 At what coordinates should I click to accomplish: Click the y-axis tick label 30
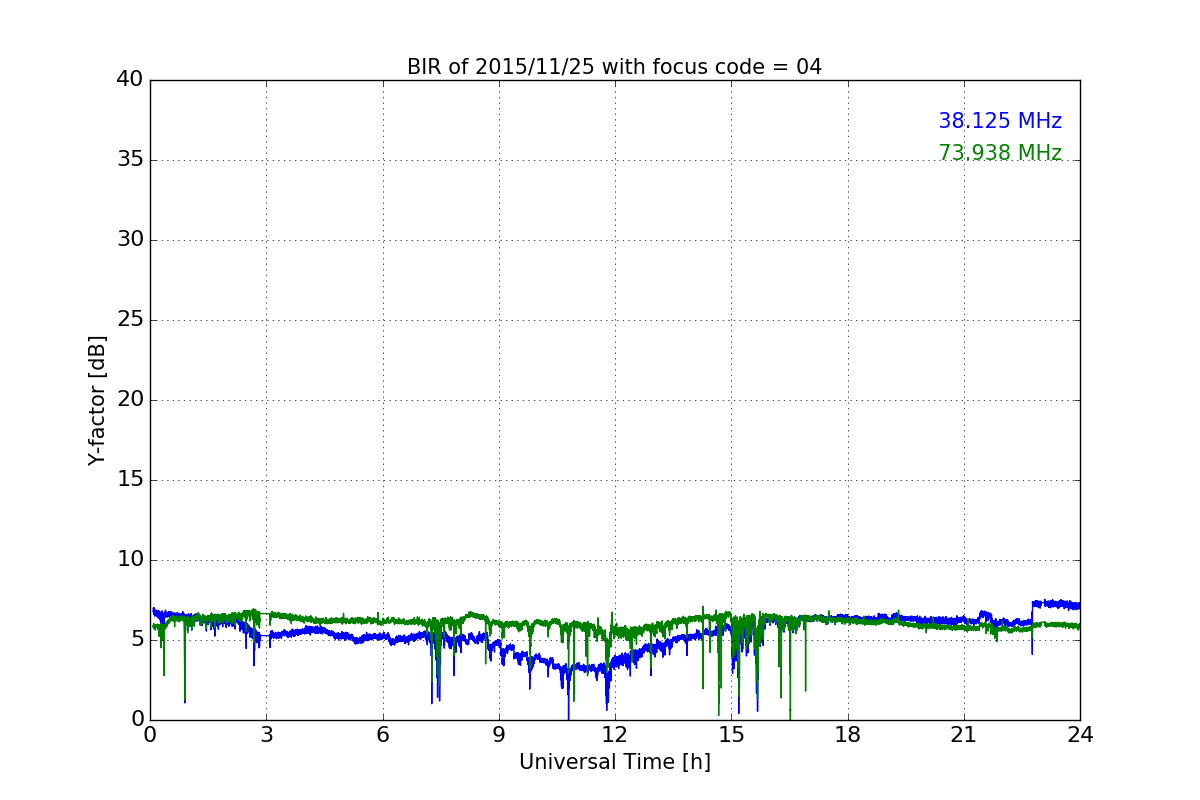click(130, 240)
